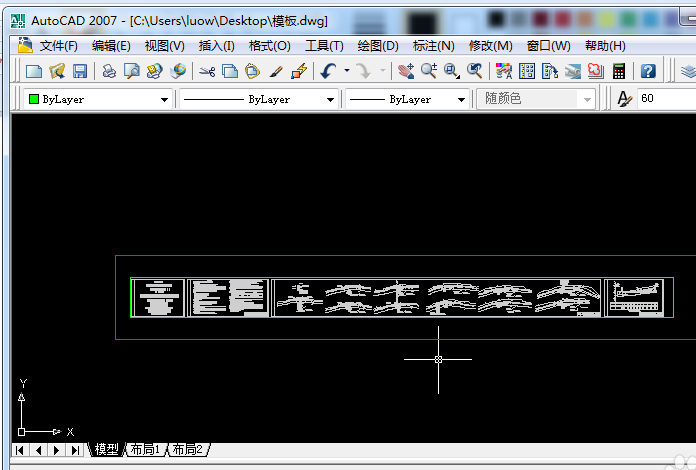Viewport: 696px width, 470px height.
Task: Jump to first tab with scroll button
Action: point(20,450)
